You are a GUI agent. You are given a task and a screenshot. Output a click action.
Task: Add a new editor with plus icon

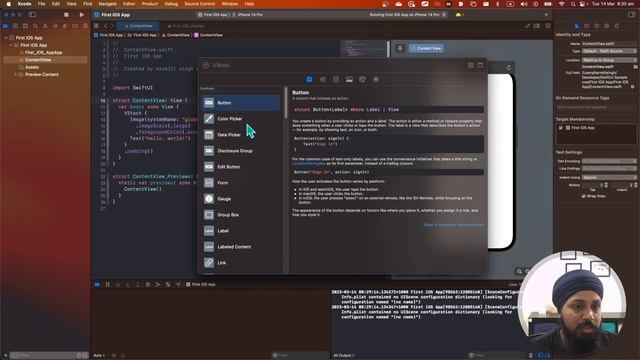[x=546, y=15]
